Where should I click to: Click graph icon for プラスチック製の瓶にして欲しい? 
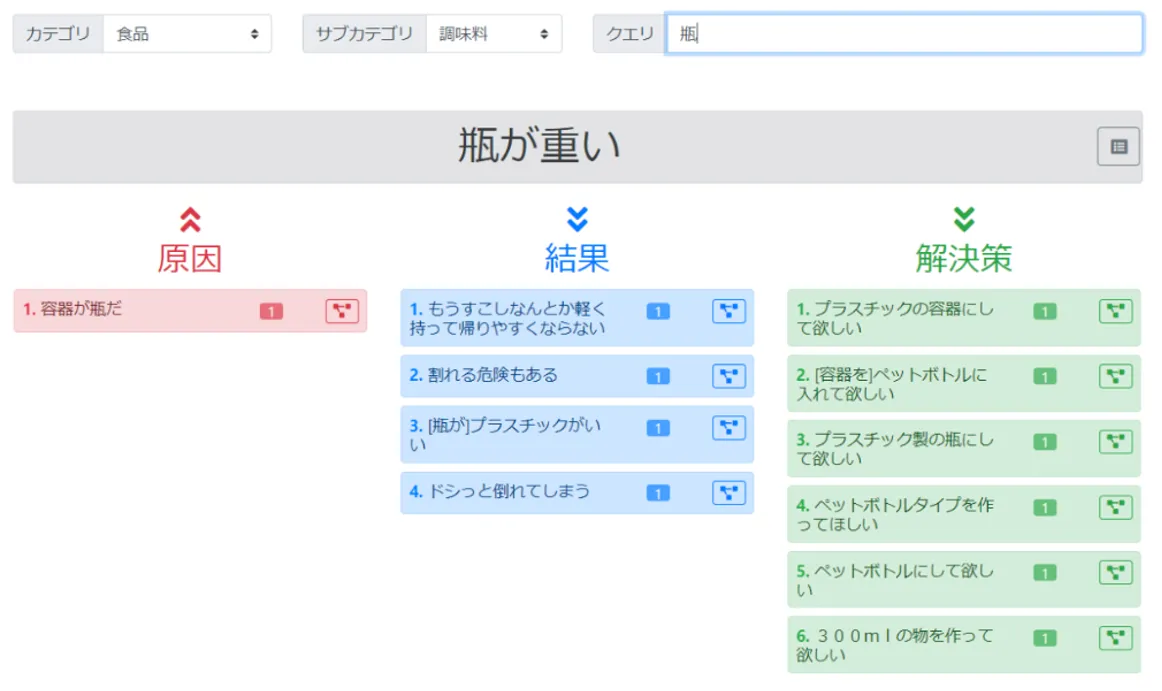click(1115, 441)
